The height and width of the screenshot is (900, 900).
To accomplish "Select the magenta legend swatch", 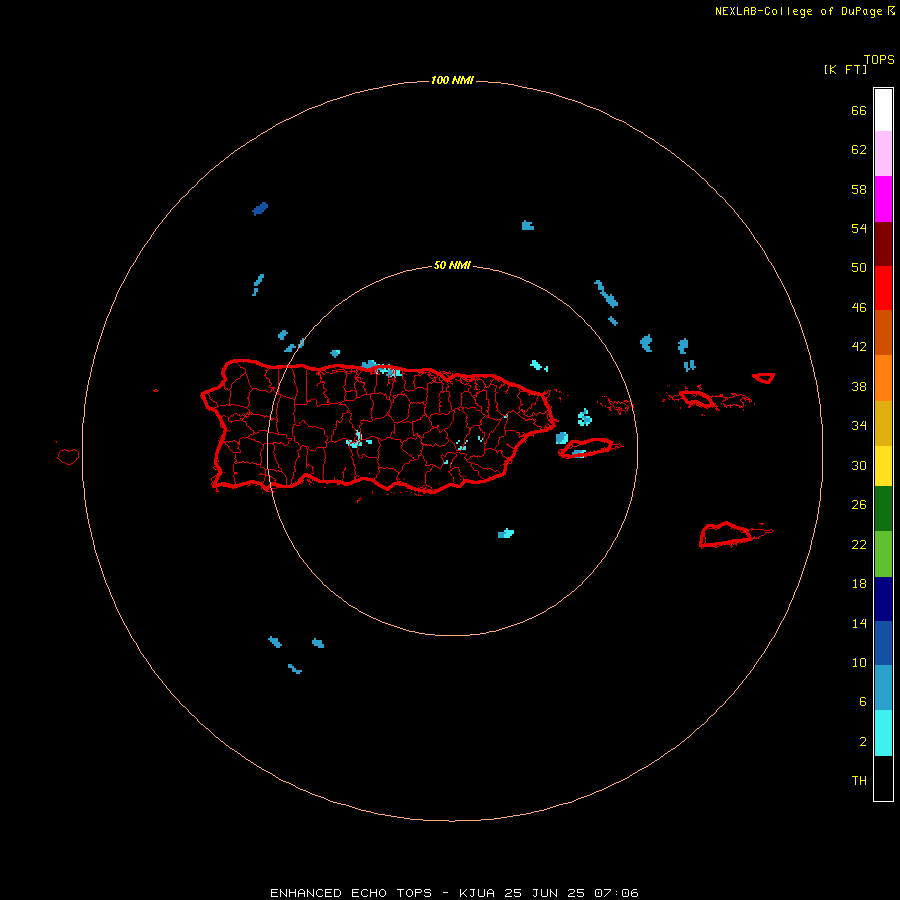I will click(x=883, y=199).
